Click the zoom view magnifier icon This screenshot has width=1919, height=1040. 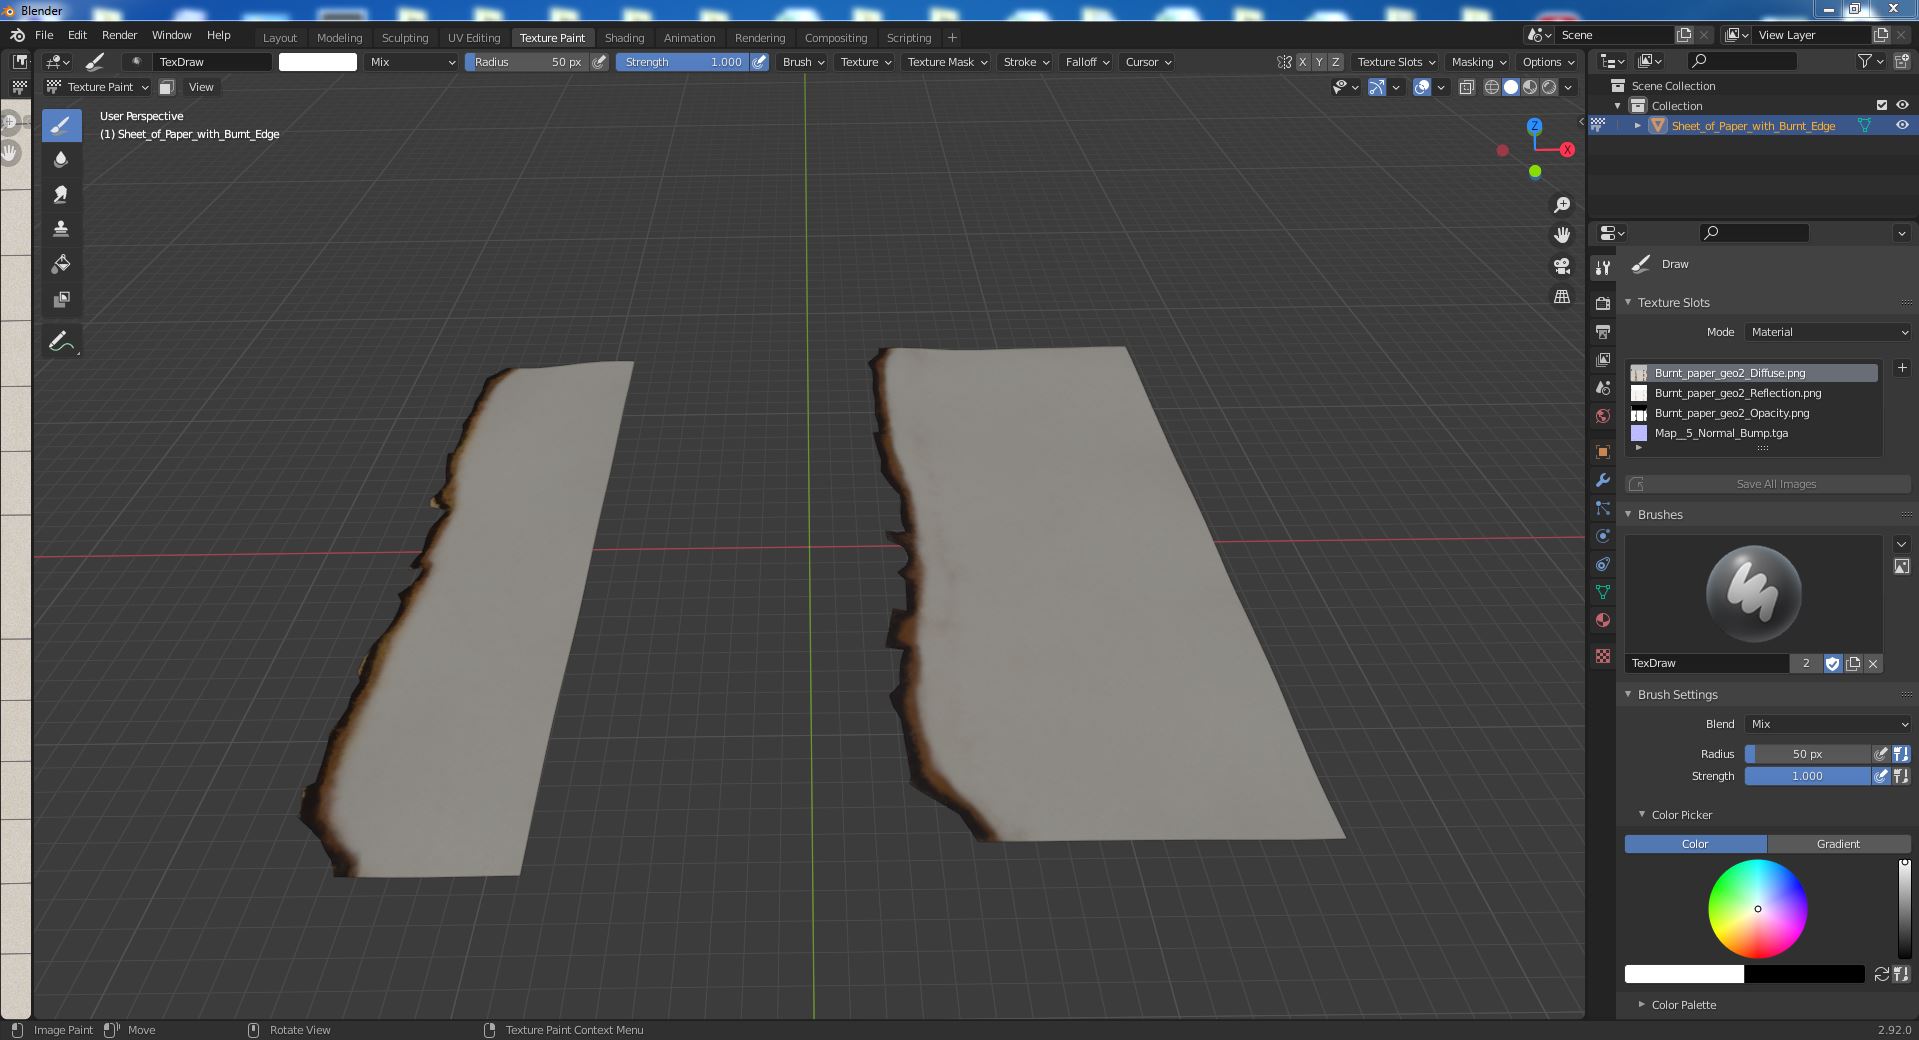tap(1561, 205)
